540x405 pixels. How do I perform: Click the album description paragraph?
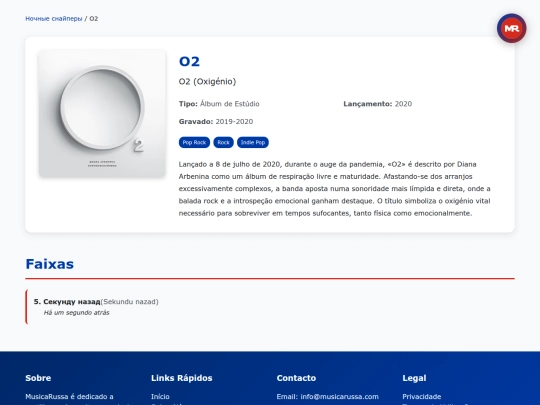335,189
